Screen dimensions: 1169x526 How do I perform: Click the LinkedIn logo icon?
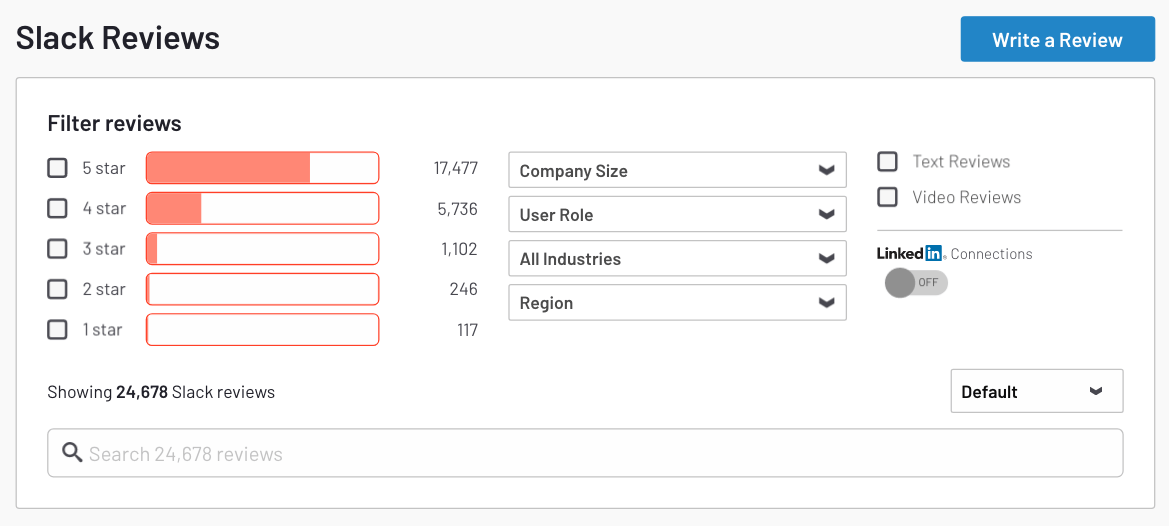coord(911,253)
